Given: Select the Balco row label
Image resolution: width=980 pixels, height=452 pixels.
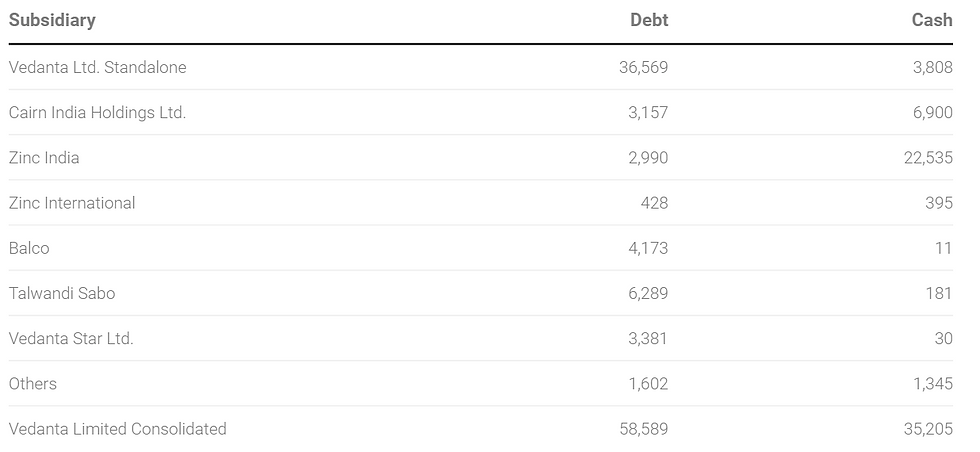Looking at the screenshot, I should click(29, 248).
